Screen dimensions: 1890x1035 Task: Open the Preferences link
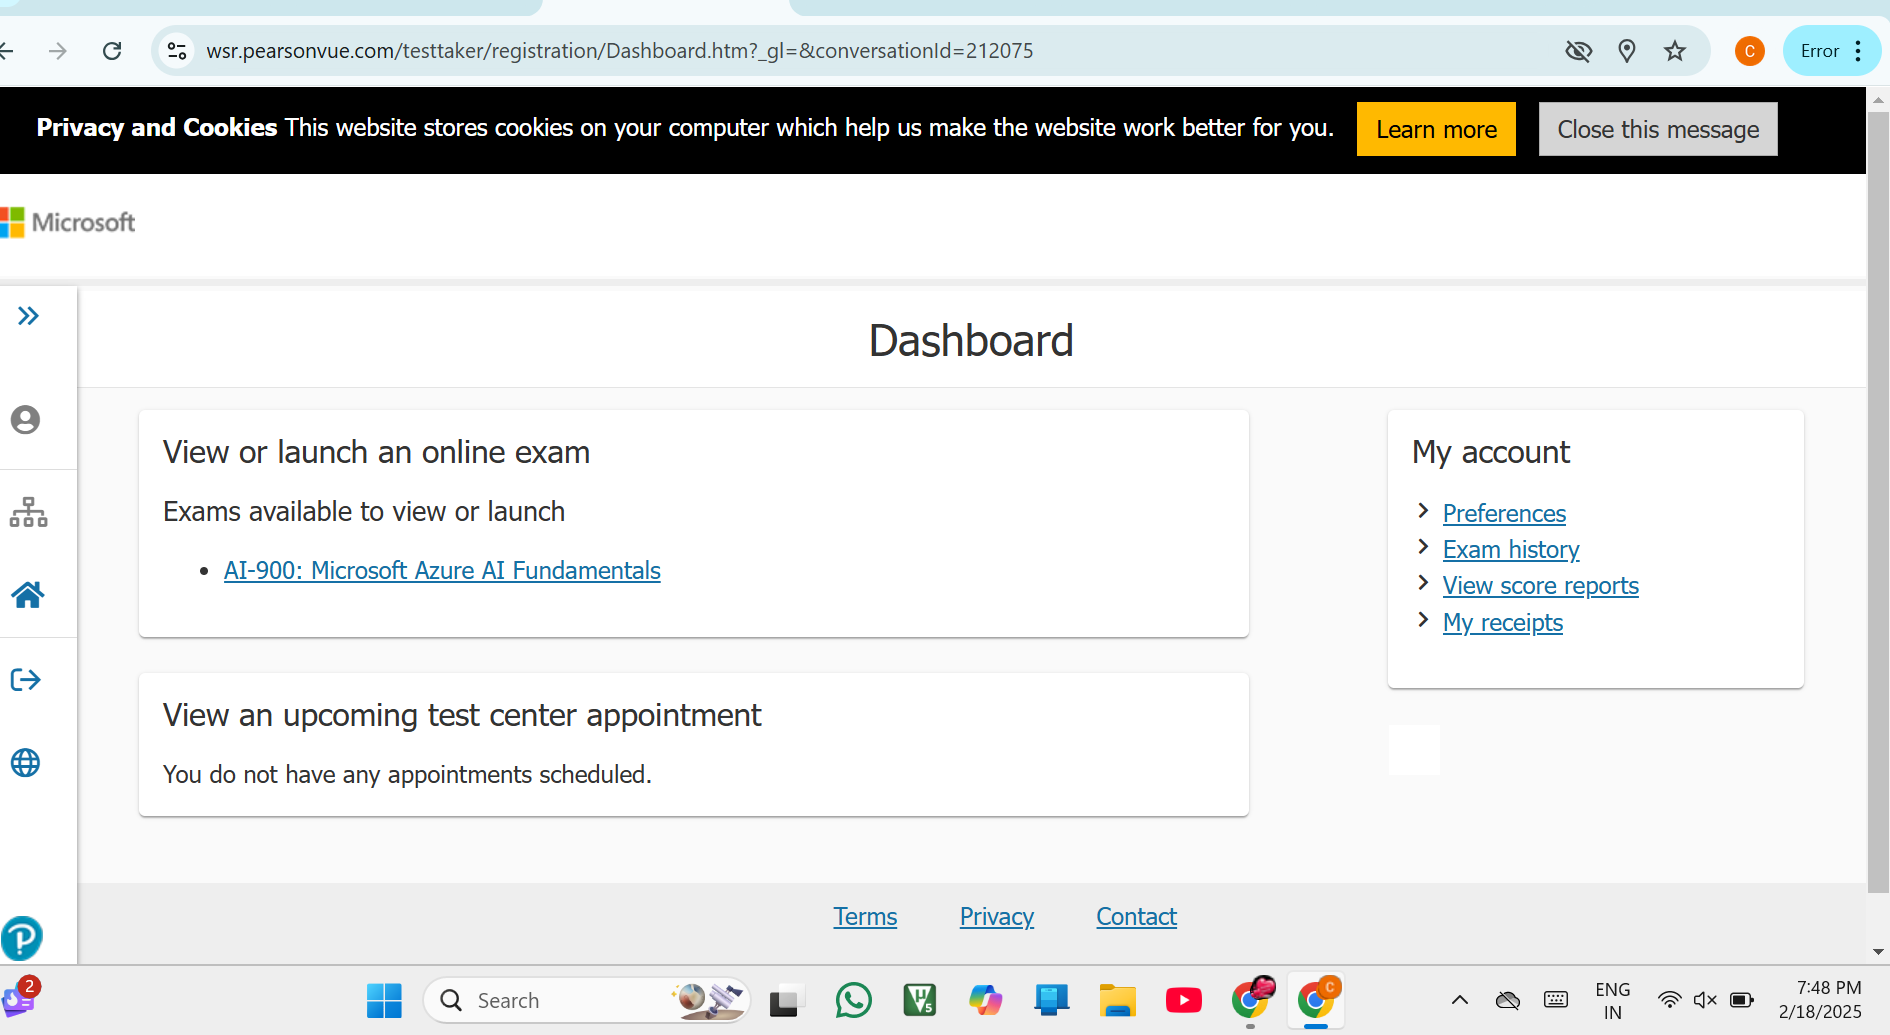[x=1504, y=513]
